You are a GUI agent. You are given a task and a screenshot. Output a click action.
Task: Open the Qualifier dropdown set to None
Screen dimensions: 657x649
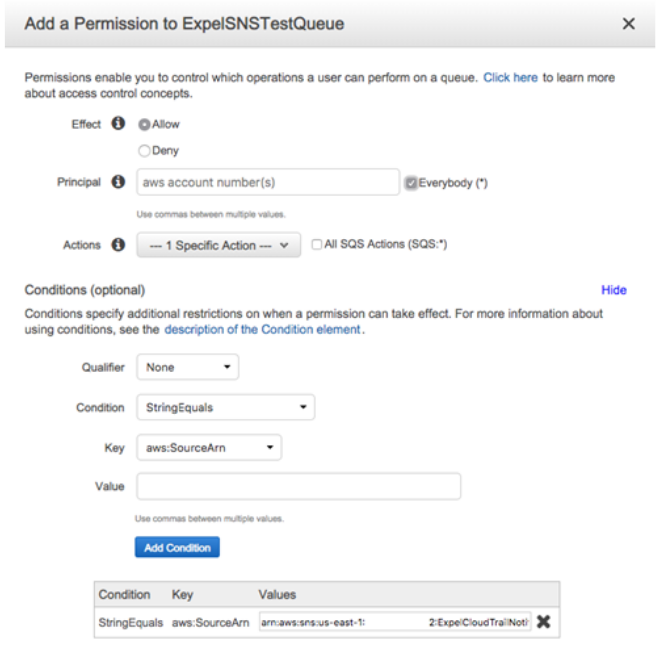click(188, 367)
